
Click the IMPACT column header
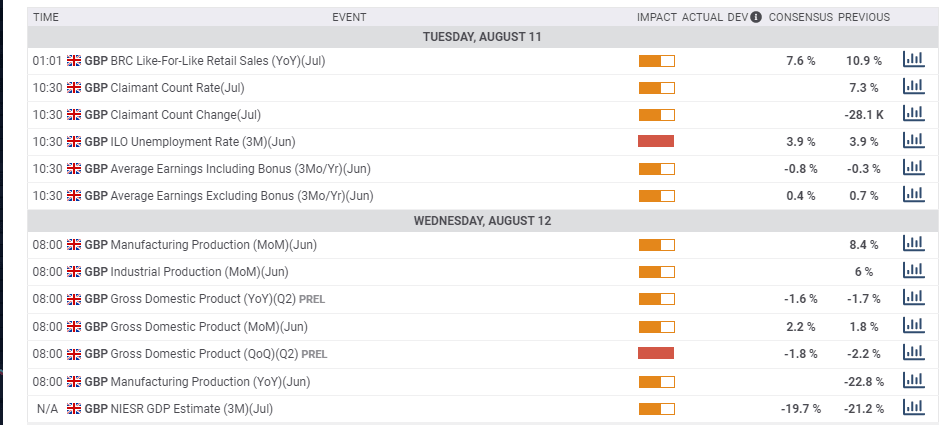coord(656,17)
